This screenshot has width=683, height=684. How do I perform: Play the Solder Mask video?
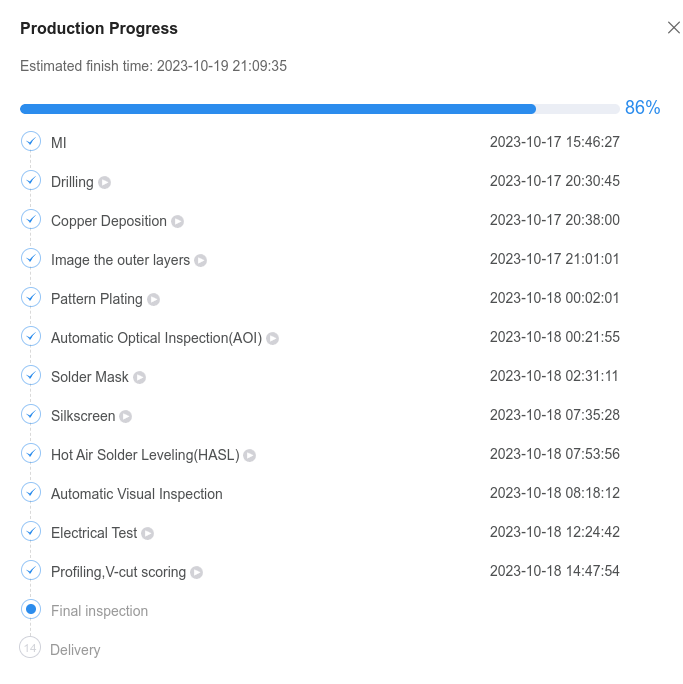pyautogui.click(x=139, y=377)
